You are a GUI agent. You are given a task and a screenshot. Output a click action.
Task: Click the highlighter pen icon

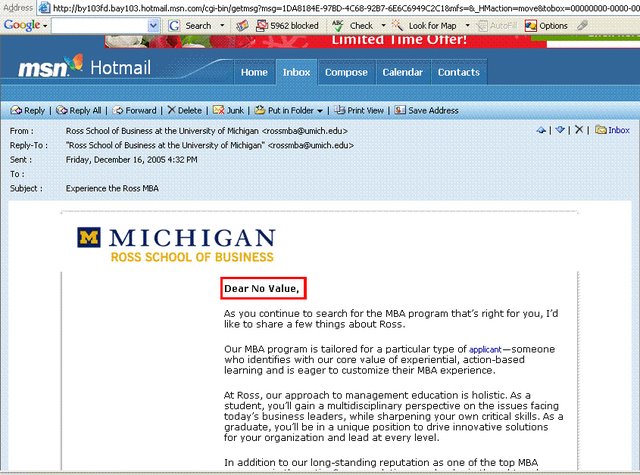point(582,26)
